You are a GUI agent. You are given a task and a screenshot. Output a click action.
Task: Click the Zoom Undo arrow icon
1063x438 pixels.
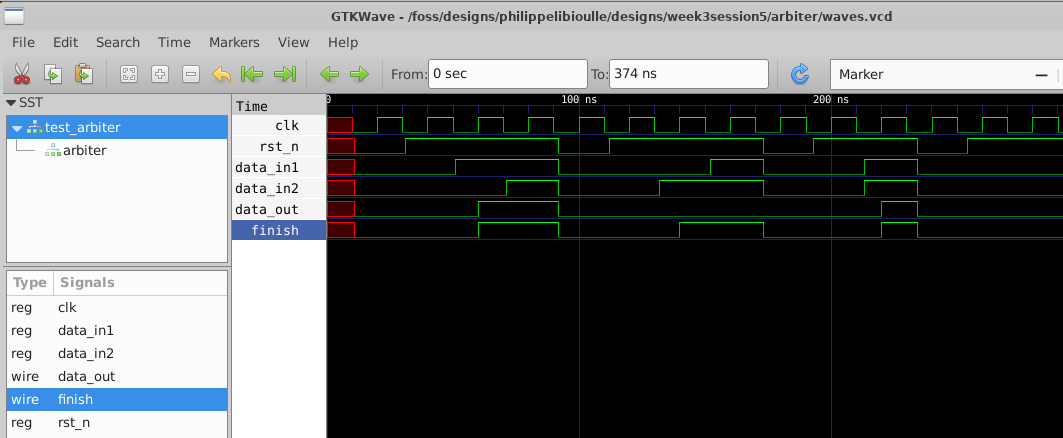tap(221, 74)
